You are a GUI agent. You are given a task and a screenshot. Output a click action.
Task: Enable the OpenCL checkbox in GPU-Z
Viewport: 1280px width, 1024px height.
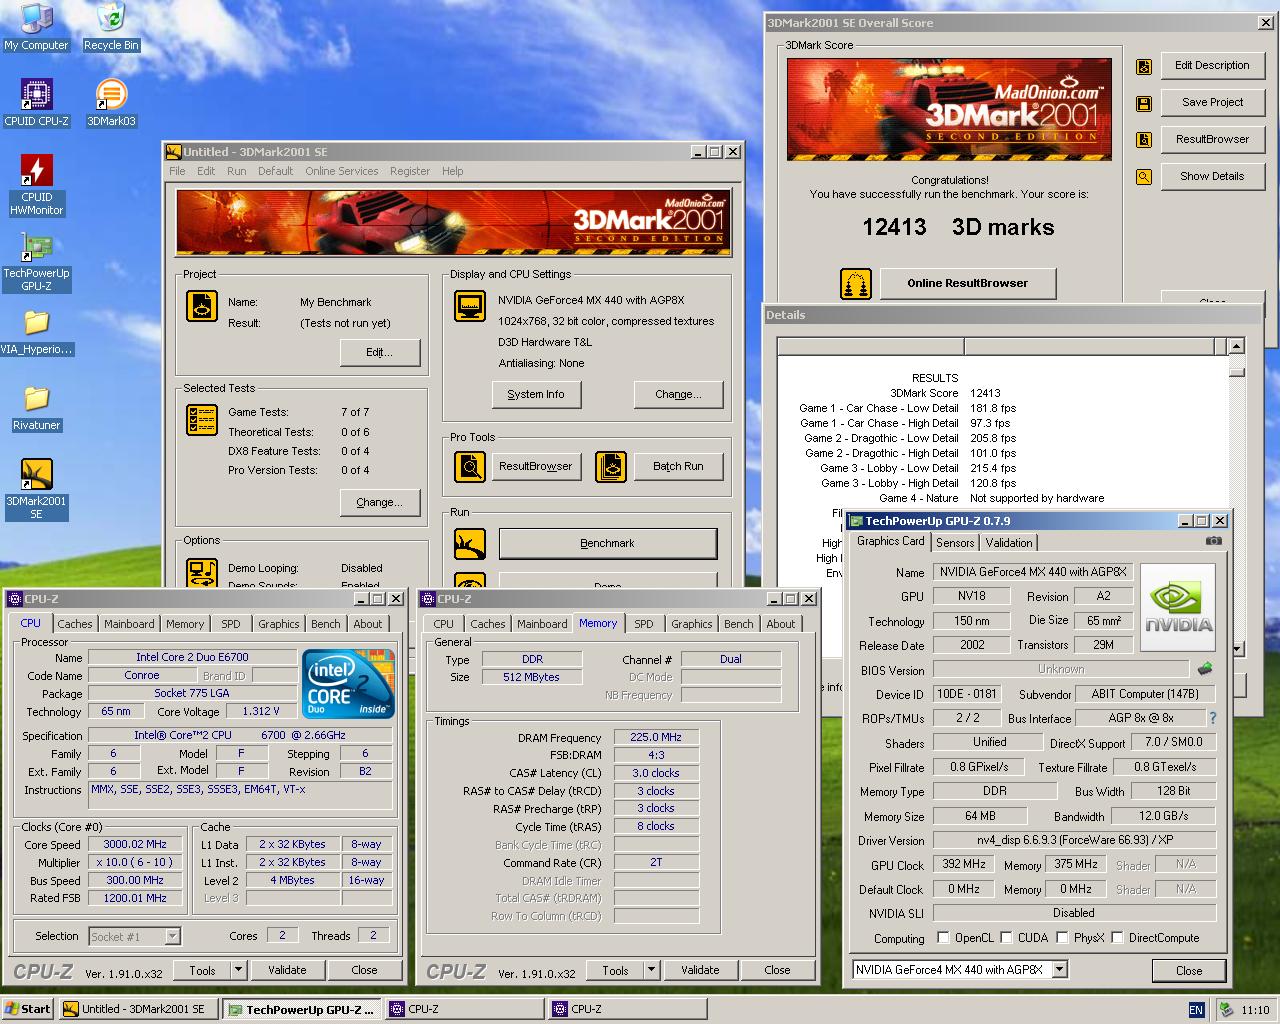943,938
